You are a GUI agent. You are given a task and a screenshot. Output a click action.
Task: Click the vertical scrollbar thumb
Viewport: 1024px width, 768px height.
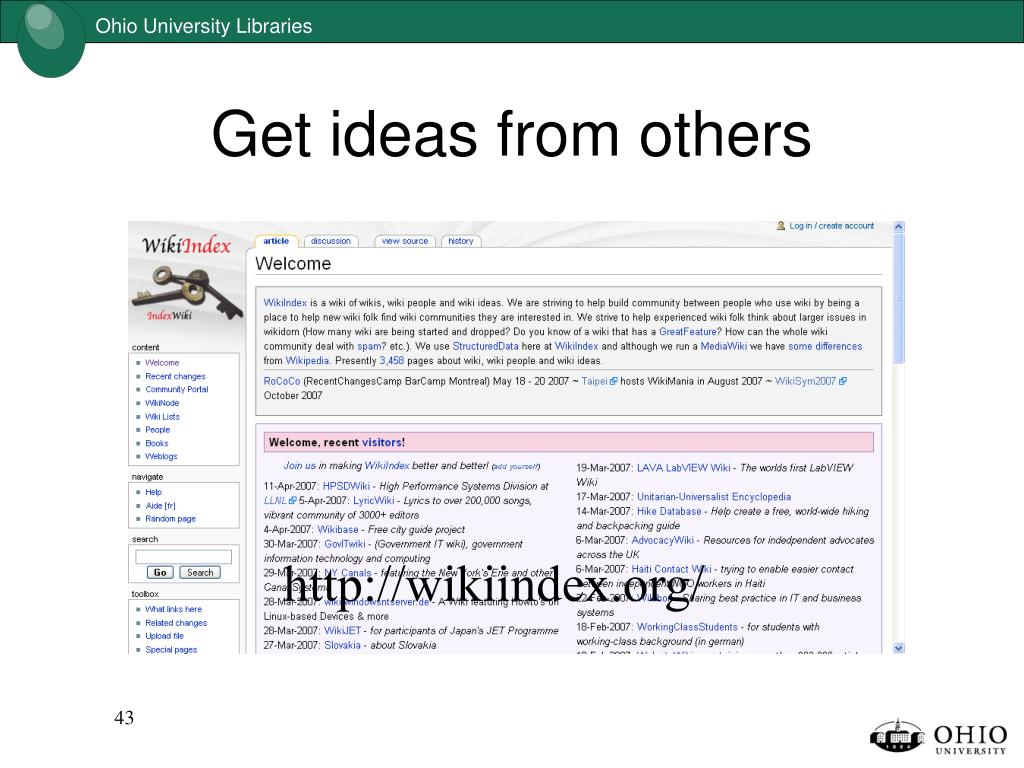tap(899, 298)
